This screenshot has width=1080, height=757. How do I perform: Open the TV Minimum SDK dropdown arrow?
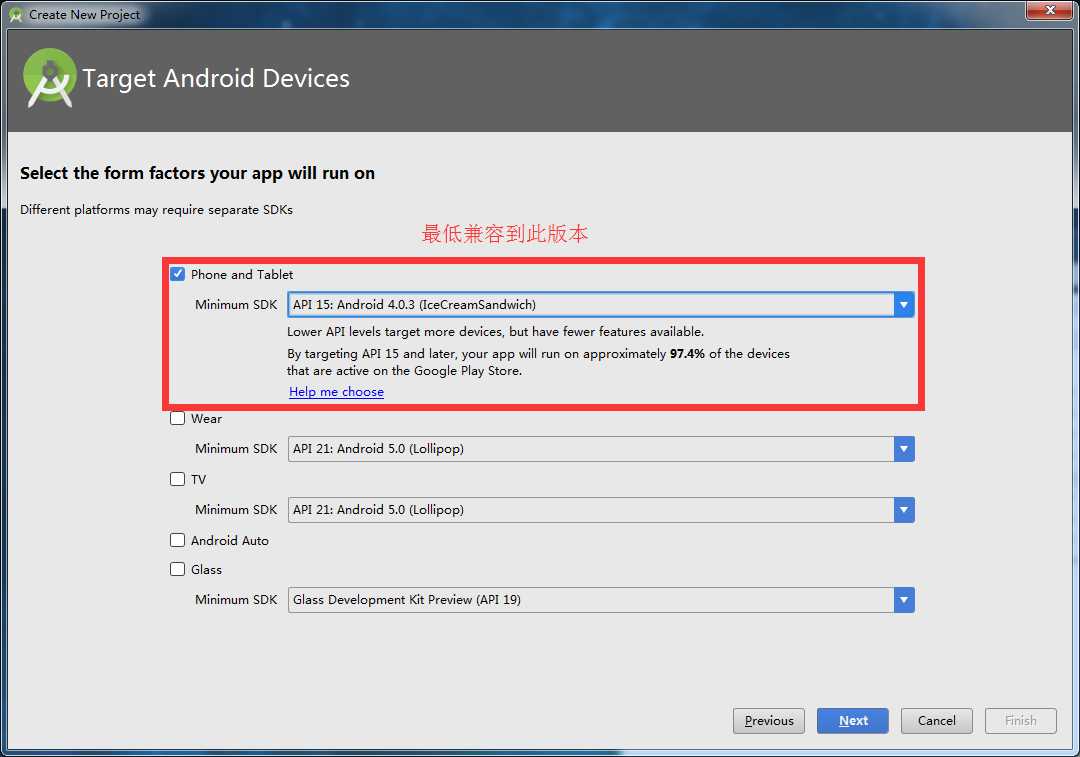pyautogui.click(x=904, y=510)
